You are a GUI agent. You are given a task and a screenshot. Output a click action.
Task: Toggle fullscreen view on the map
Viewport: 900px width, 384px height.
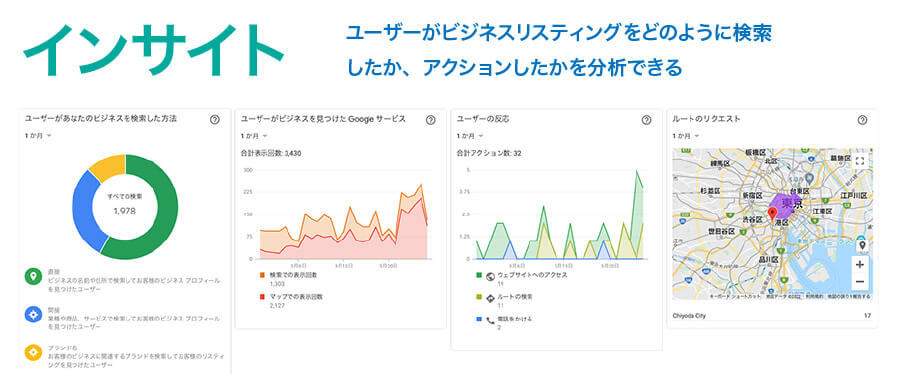pos(859,161)
